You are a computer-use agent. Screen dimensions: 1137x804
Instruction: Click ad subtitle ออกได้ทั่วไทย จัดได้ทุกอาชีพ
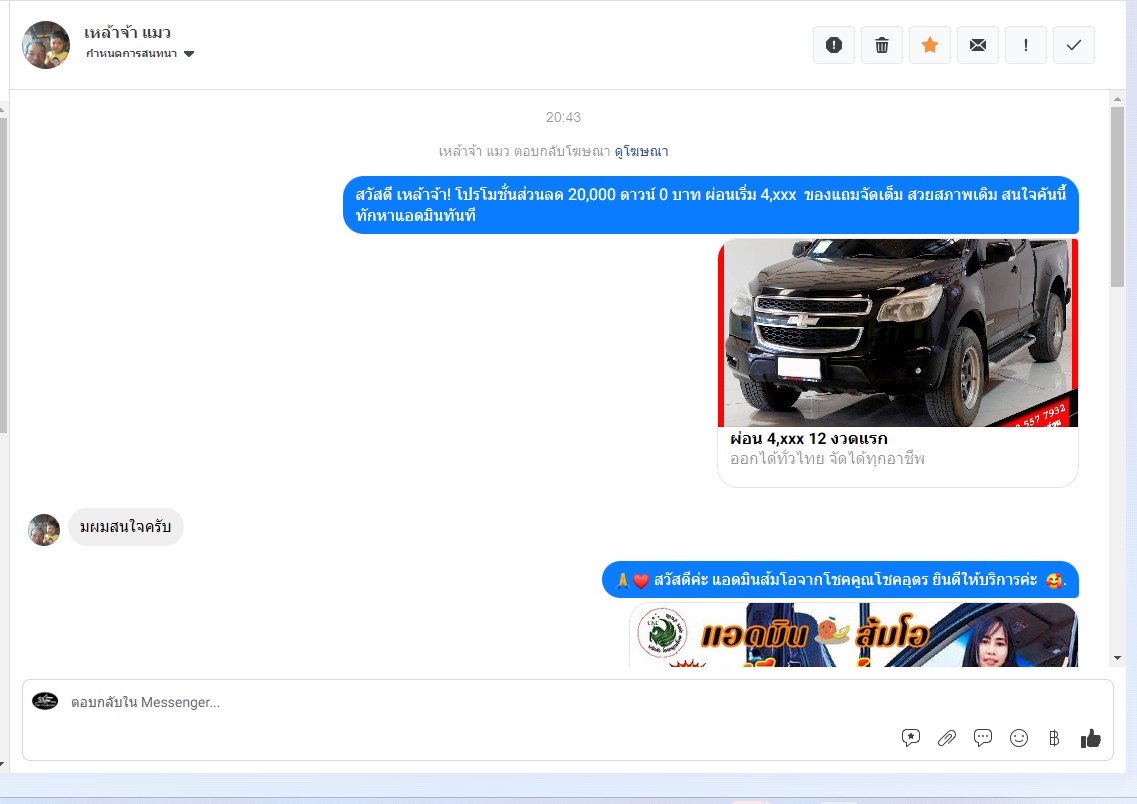827,459
